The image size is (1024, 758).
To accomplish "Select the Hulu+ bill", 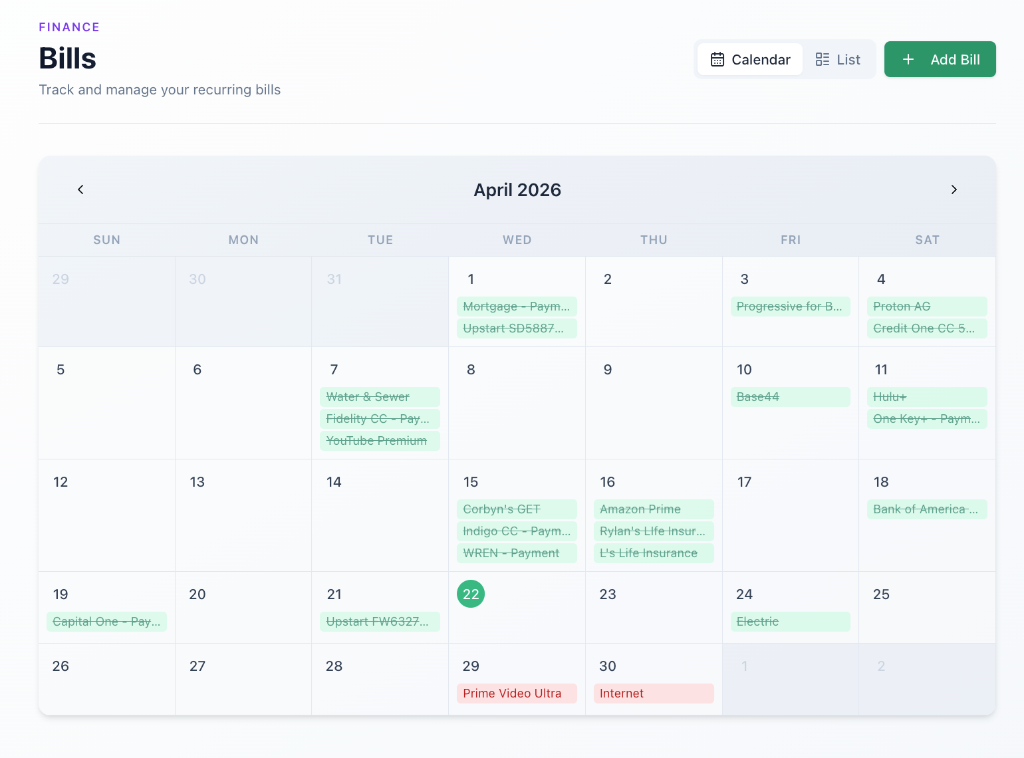I will coord(927,396).
